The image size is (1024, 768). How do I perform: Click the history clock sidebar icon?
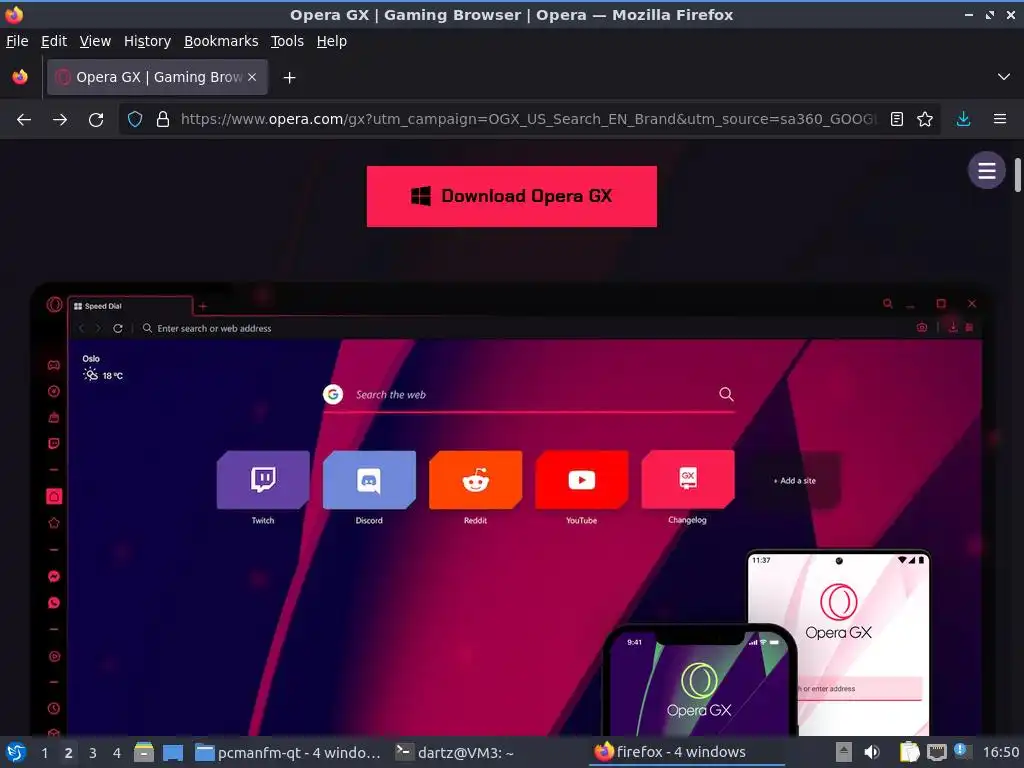click(54, 709)
